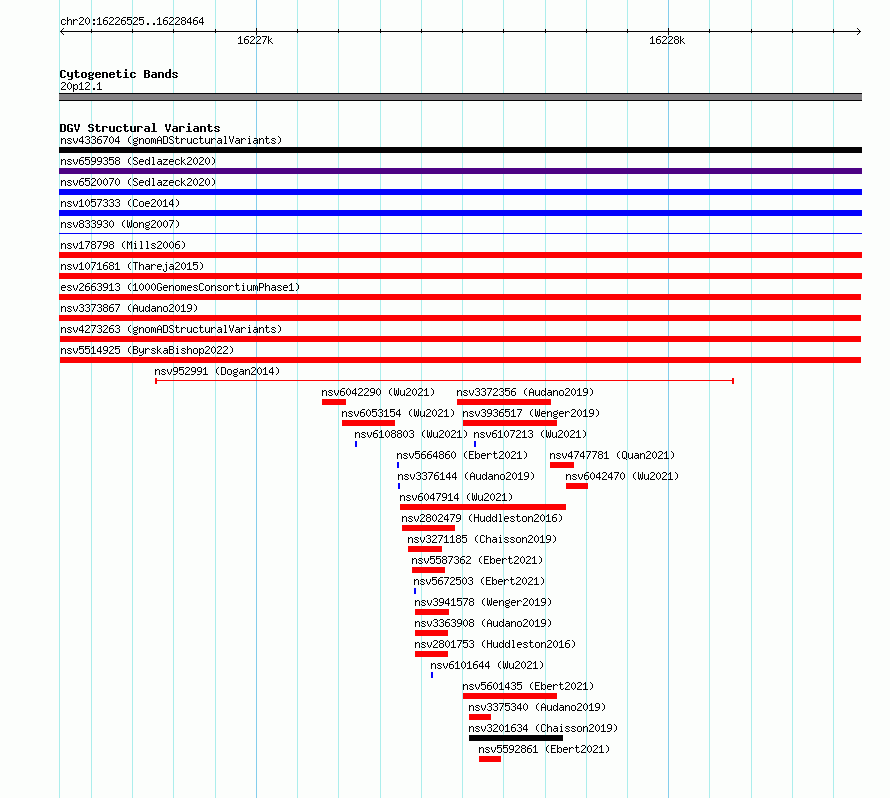This screenshot has width=890, height=798.
Task: Open nsv5514925 (ByrskaBishop2022) label
Action: click(x=147, y=350)
